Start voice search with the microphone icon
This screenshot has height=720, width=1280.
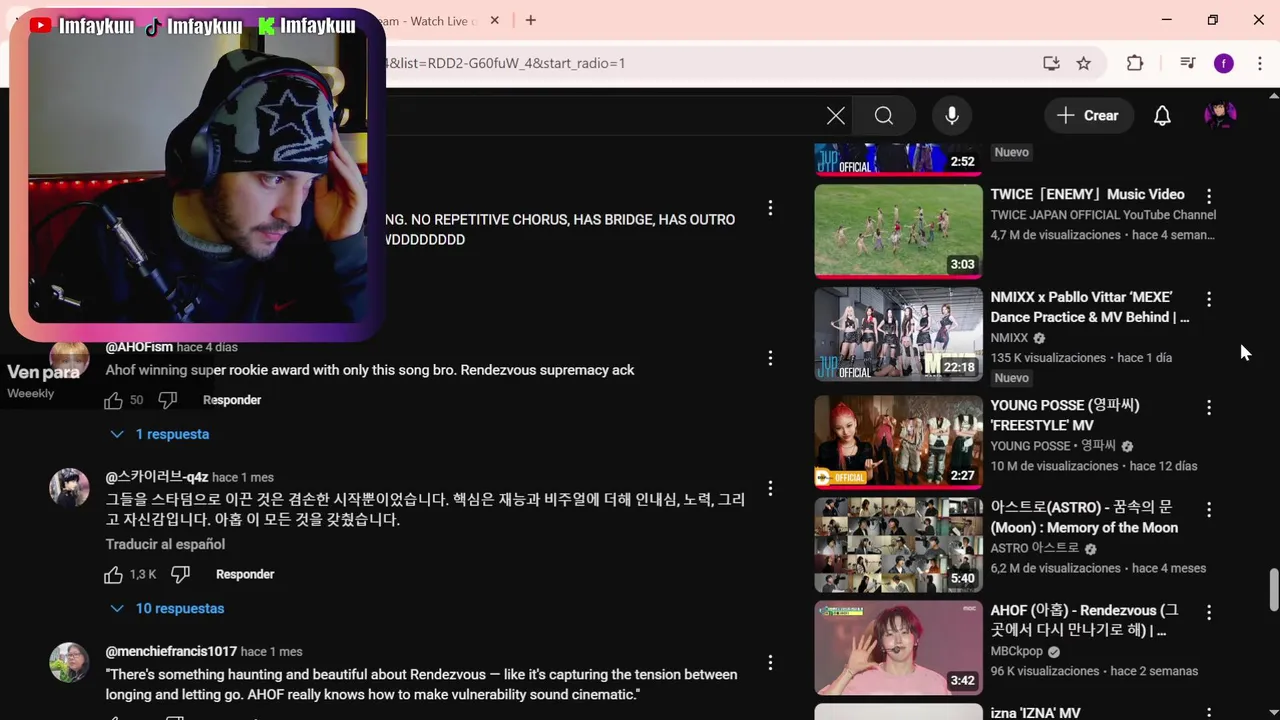click(x=952, y=116)
